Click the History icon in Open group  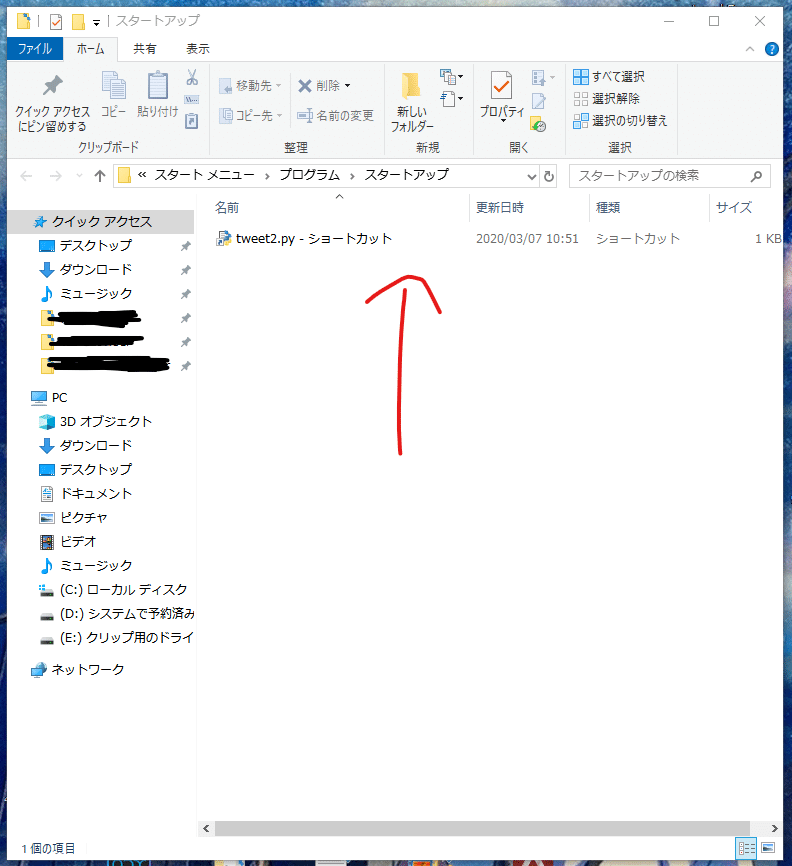click(538, 124)
